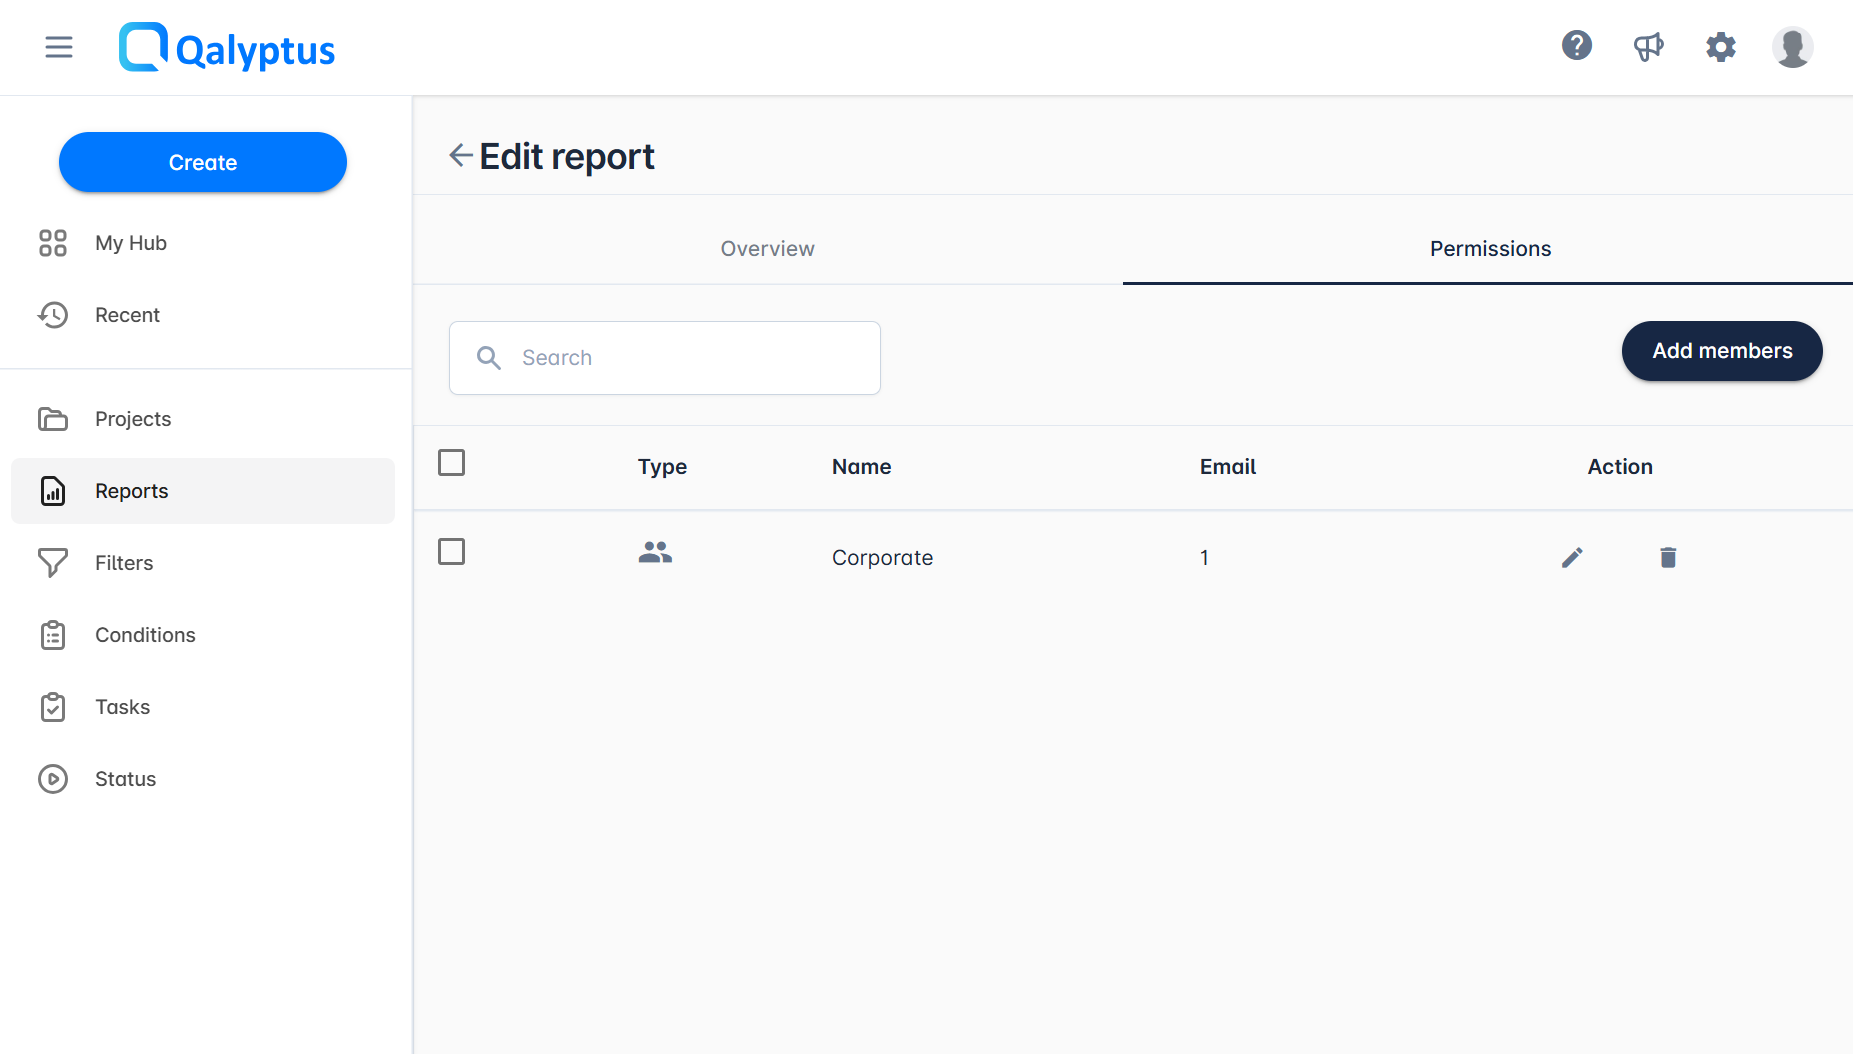Select Projects in the sidebar
This screenshot has height=1054, width=1853.
pyautogui.click(x=132, y=419)
